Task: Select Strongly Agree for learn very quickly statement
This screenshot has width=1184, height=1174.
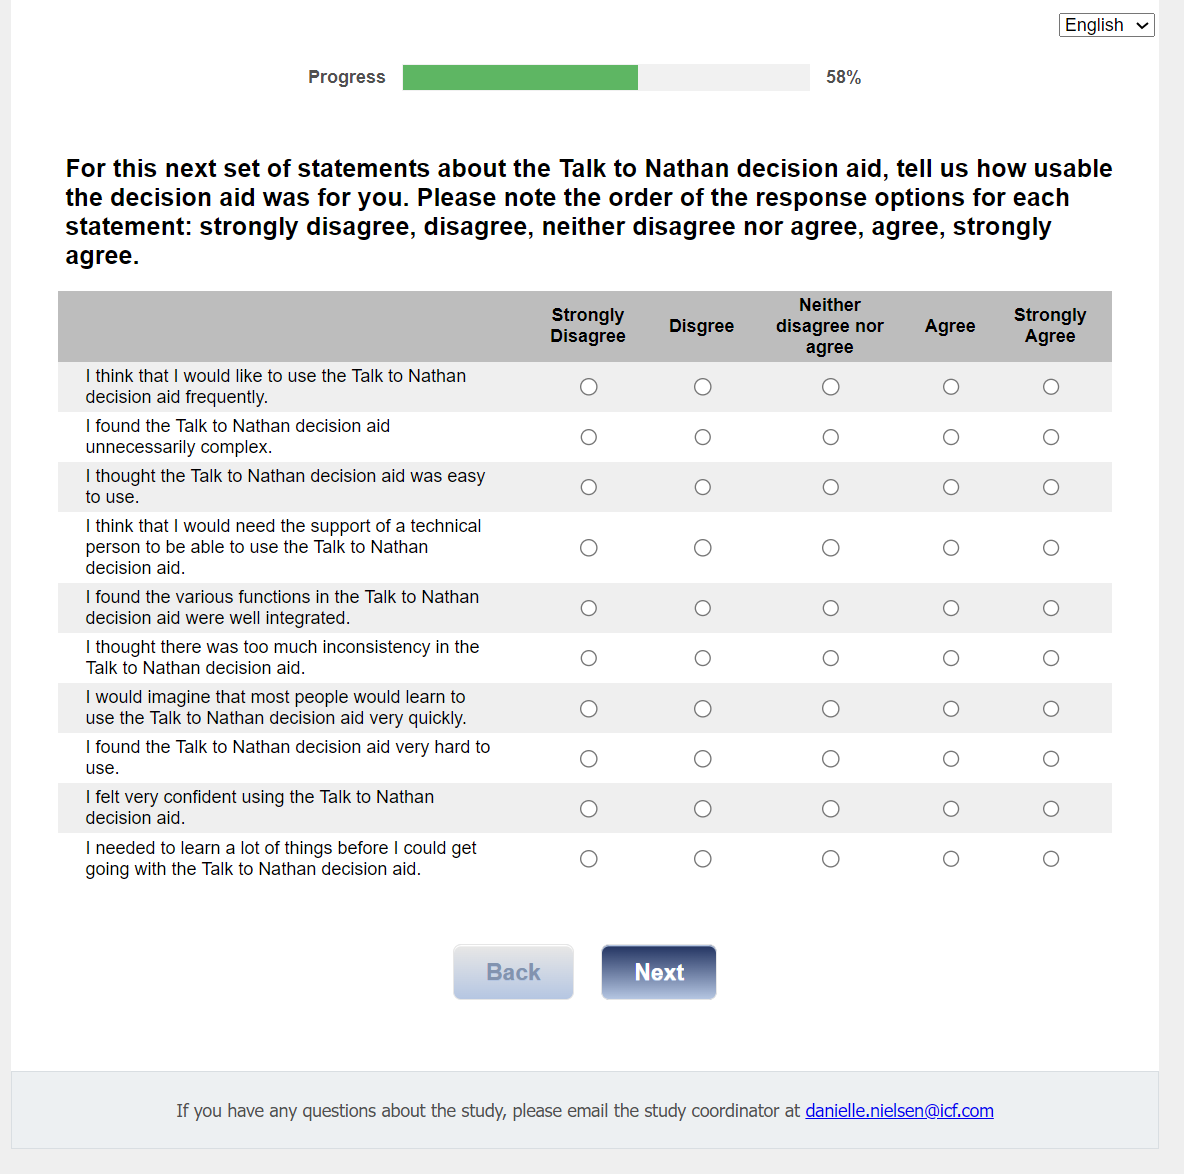Action: tap(1051, 709)
